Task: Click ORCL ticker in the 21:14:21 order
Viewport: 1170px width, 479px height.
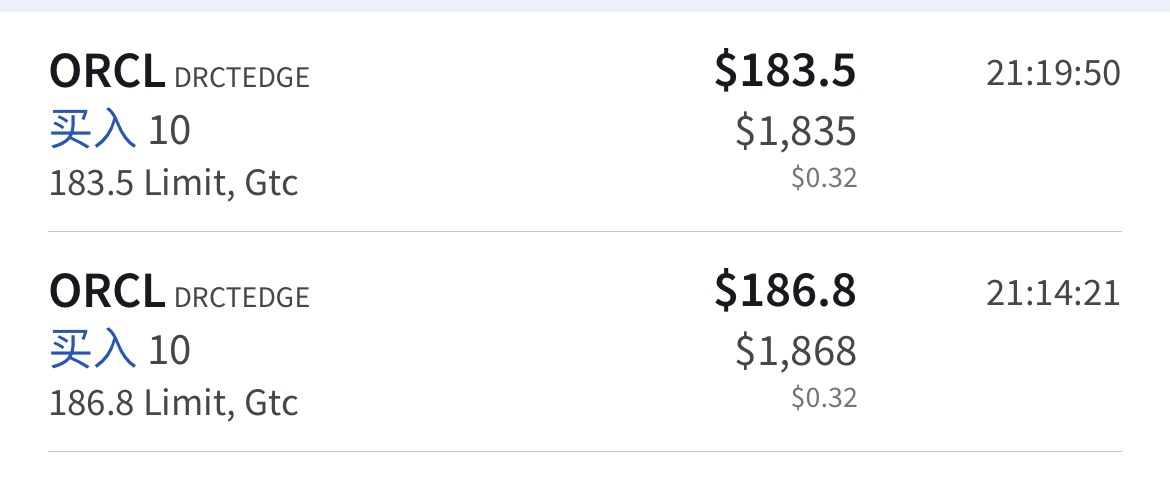Action: coord(106,292)
